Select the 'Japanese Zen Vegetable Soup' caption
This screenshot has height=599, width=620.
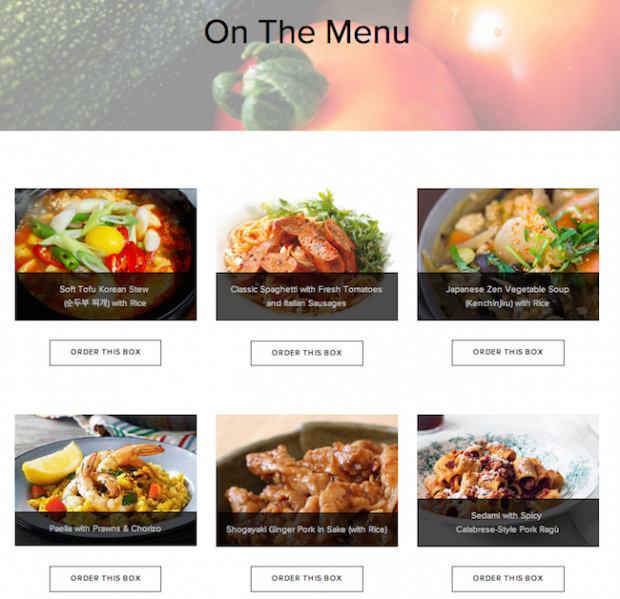[508, 289]
